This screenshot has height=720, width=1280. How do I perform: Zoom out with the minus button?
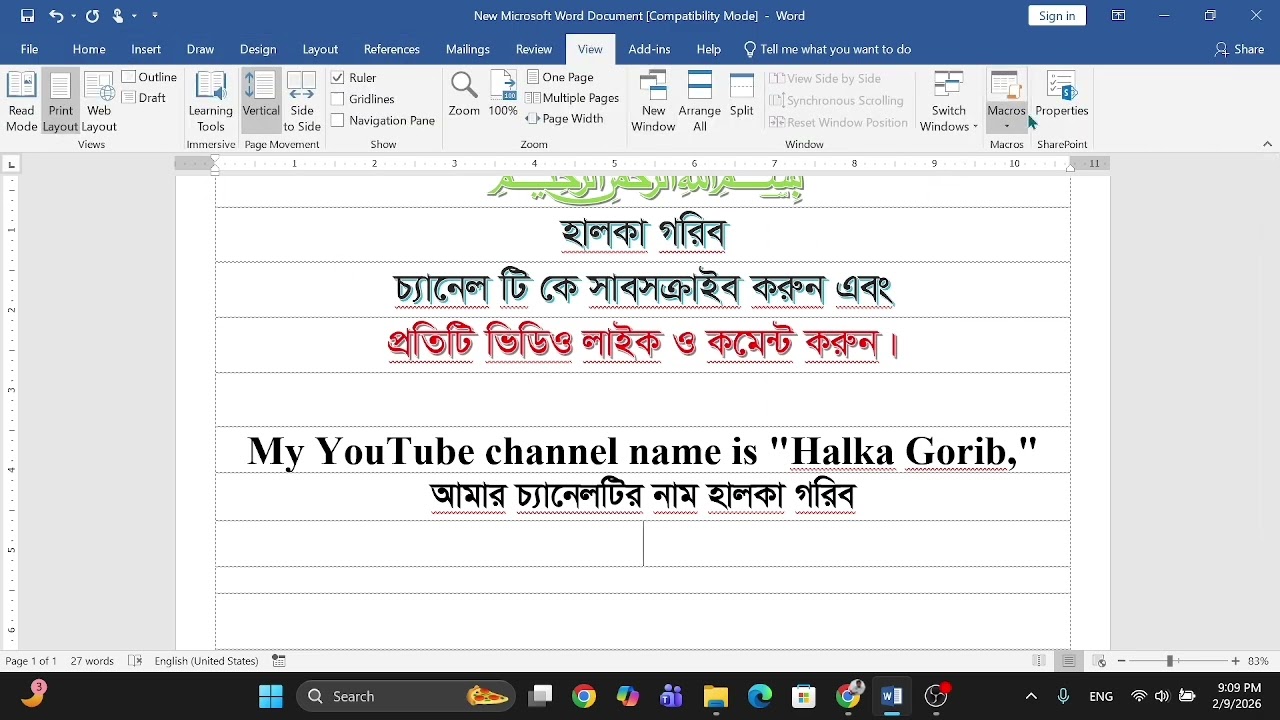(1121, 661)
